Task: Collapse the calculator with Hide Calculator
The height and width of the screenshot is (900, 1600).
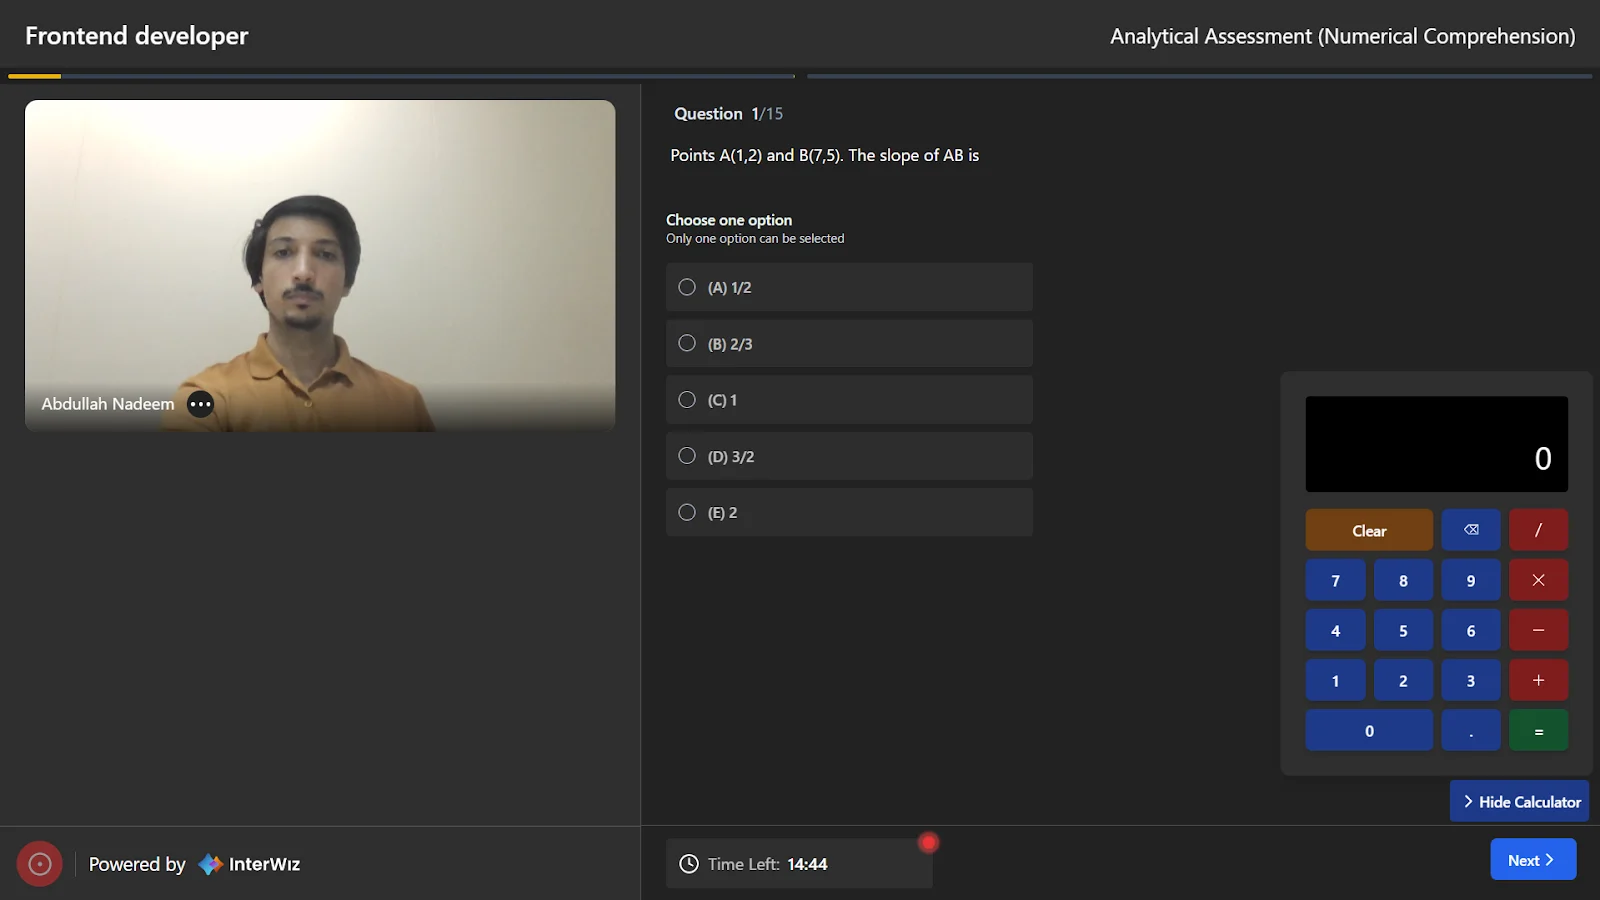Action: coord(1520,802)
